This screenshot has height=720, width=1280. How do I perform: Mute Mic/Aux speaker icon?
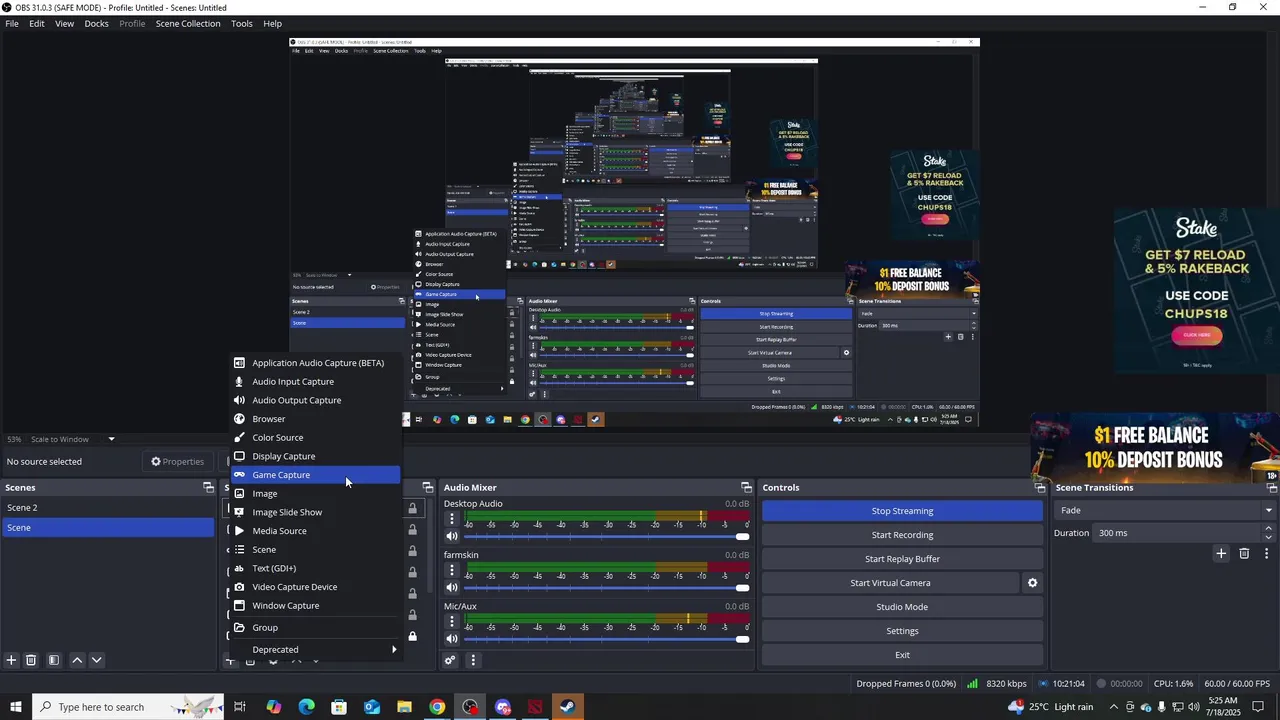pos(452,639)
